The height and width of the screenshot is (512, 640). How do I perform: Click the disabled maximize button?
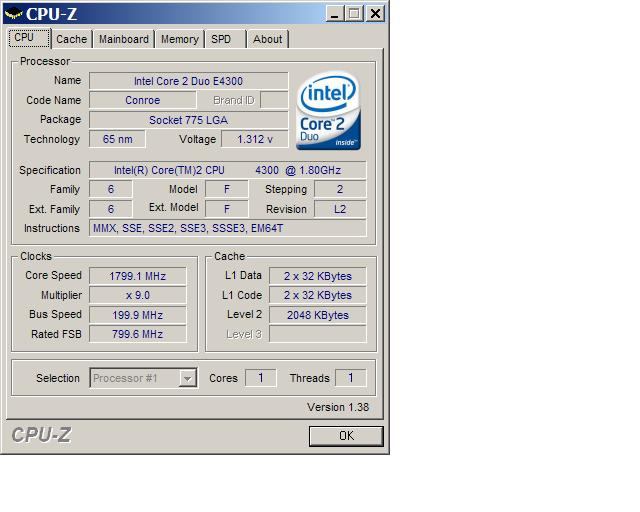[x=354, y=14]
